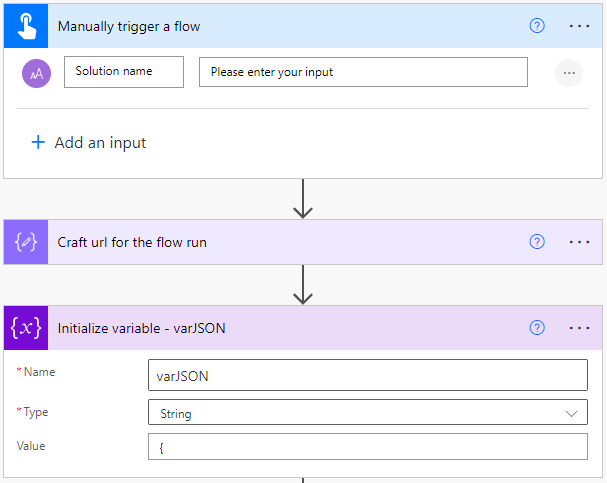Image resolution: width=607 pixels, height=483 pixels.
Task: Click Add an input link
Action: click(x=89, y=143)
